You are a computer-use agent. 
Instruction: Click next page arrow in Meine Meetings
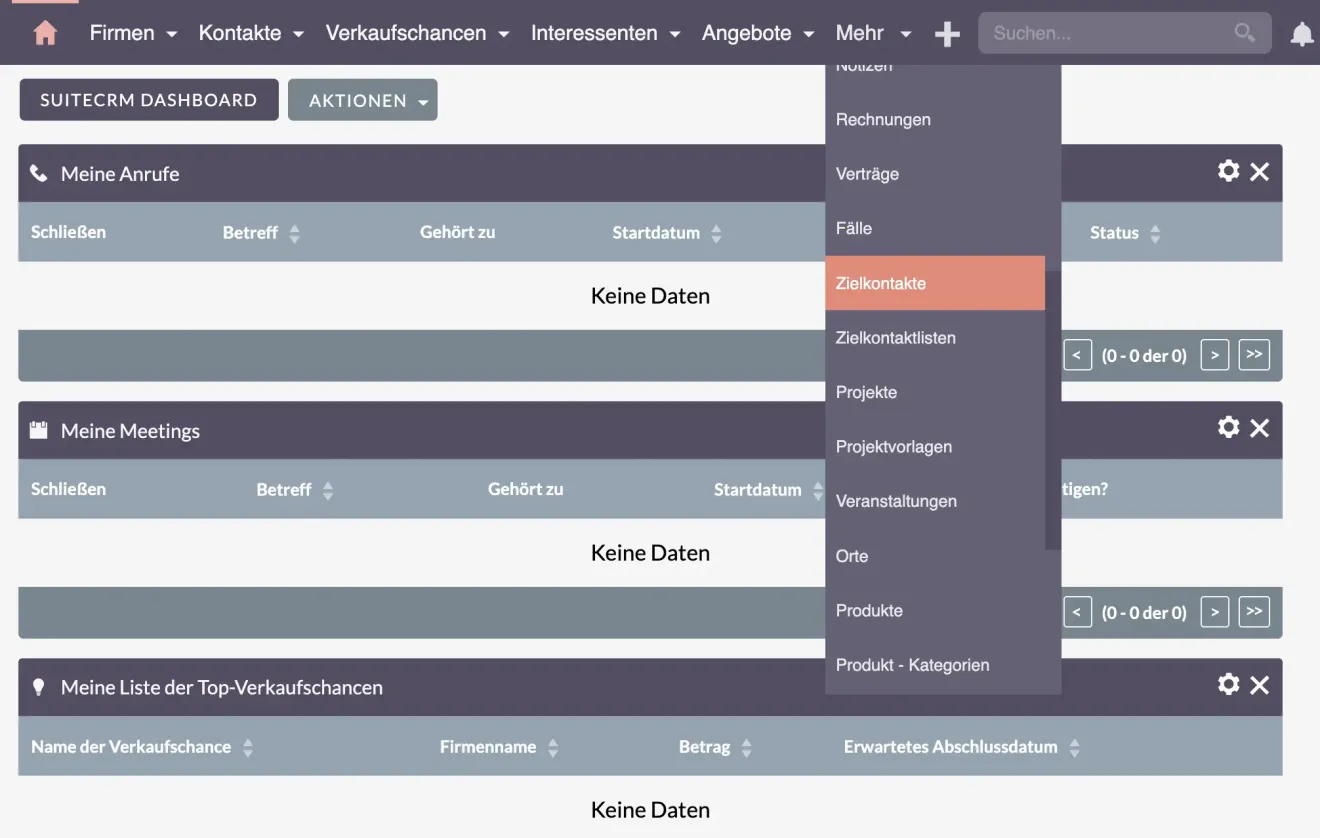click(1214, 612)
